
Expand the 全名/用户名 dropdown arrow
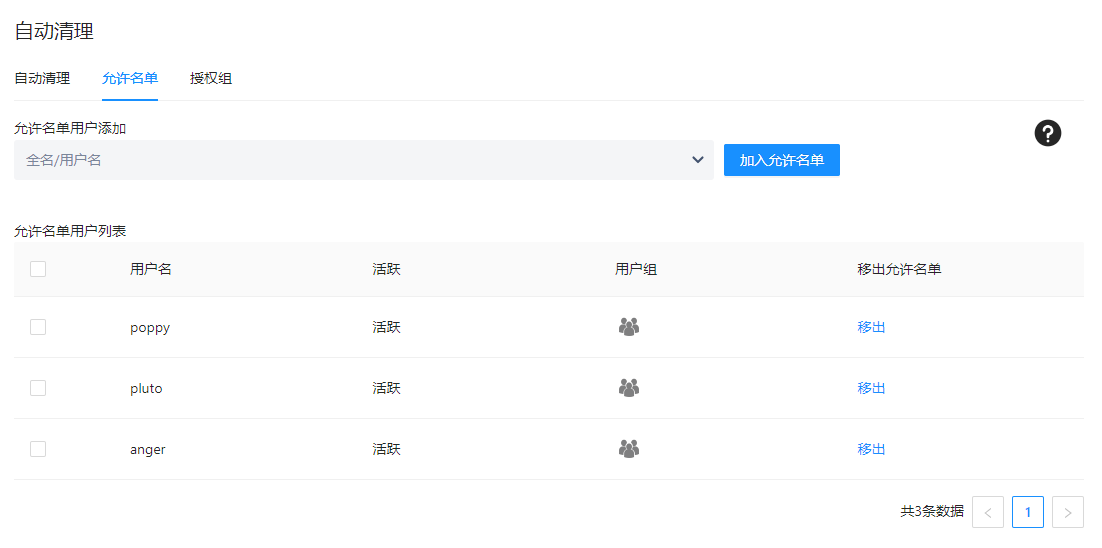click(698, 160)
